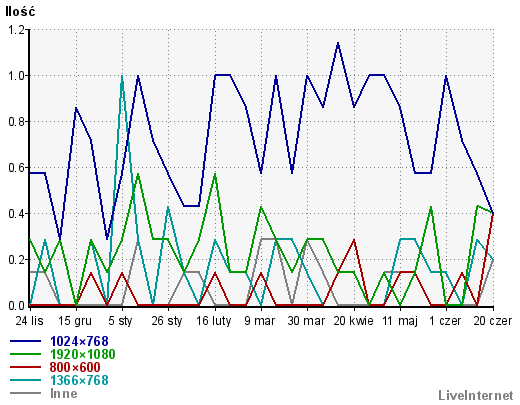Viewport: 520px width, 405px height.
Task: Click the blue line's highest peak above 1.0
Action: pyautogui.click(x=338, y=43)
